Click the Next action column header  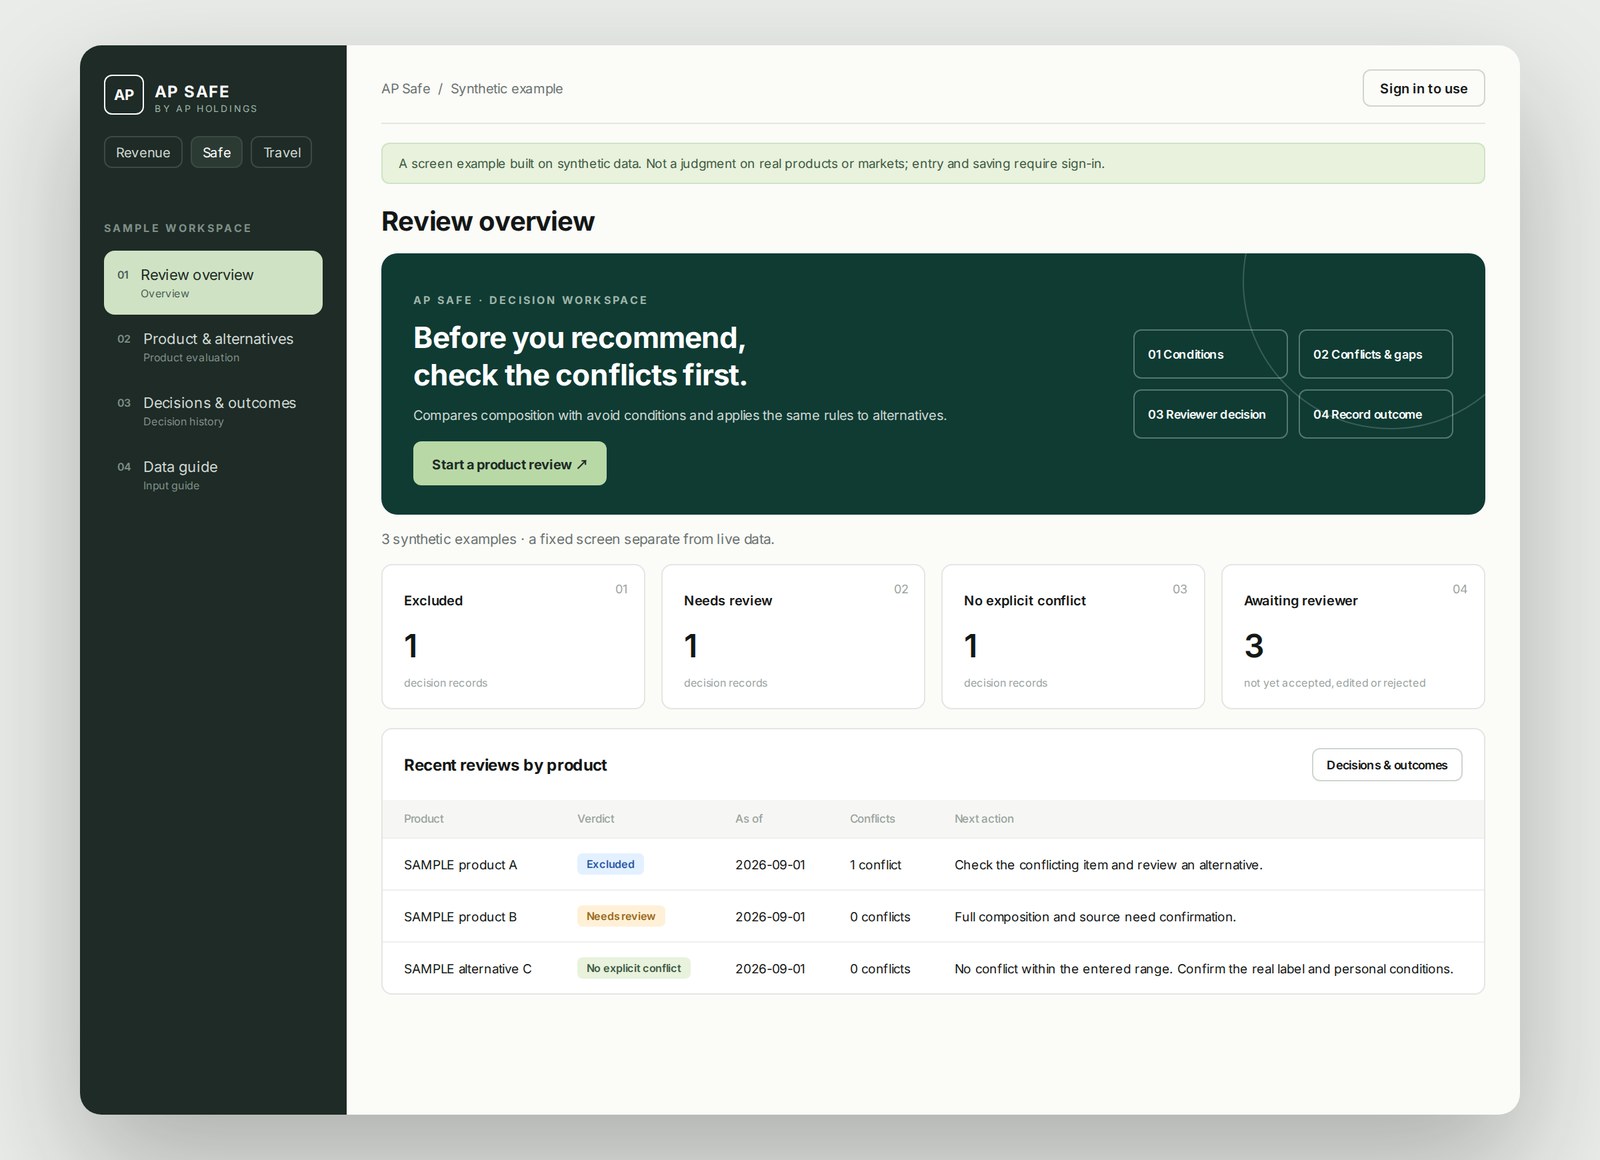984,819
